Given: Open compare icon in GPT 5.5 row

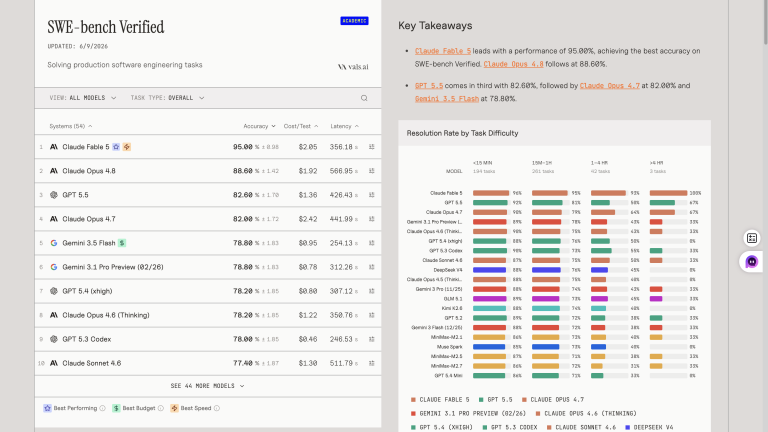Looking at the screenshot, I should [372, 195].
